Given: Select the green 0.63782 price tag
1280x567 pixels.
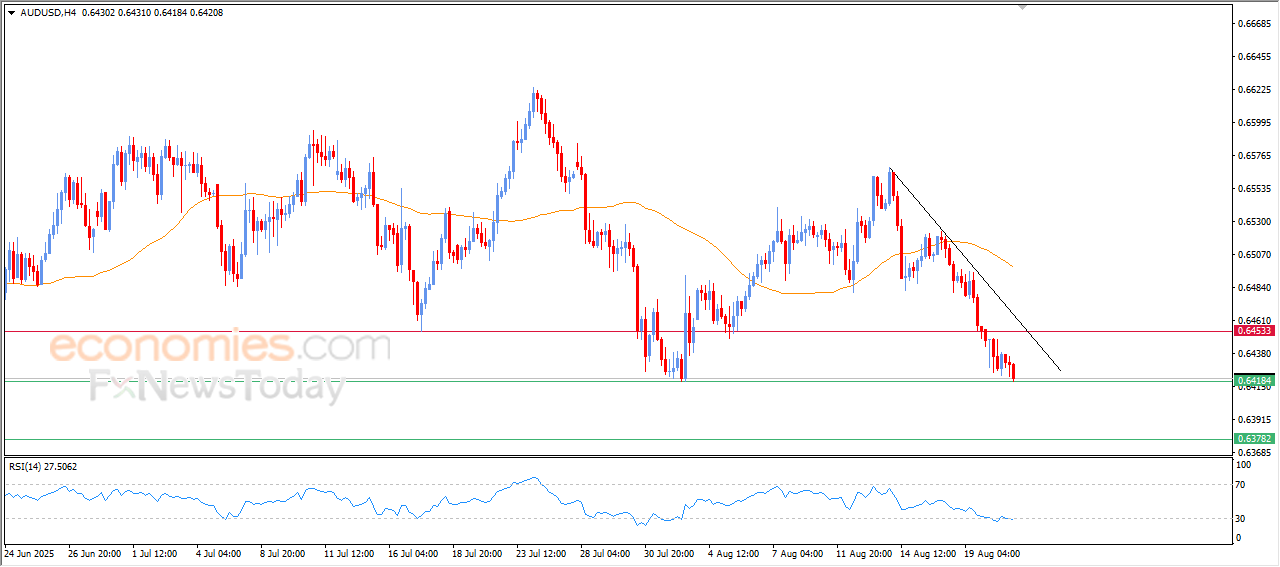Looking at the screenshot, I should pyautogui.click(x=1254, y=438).
